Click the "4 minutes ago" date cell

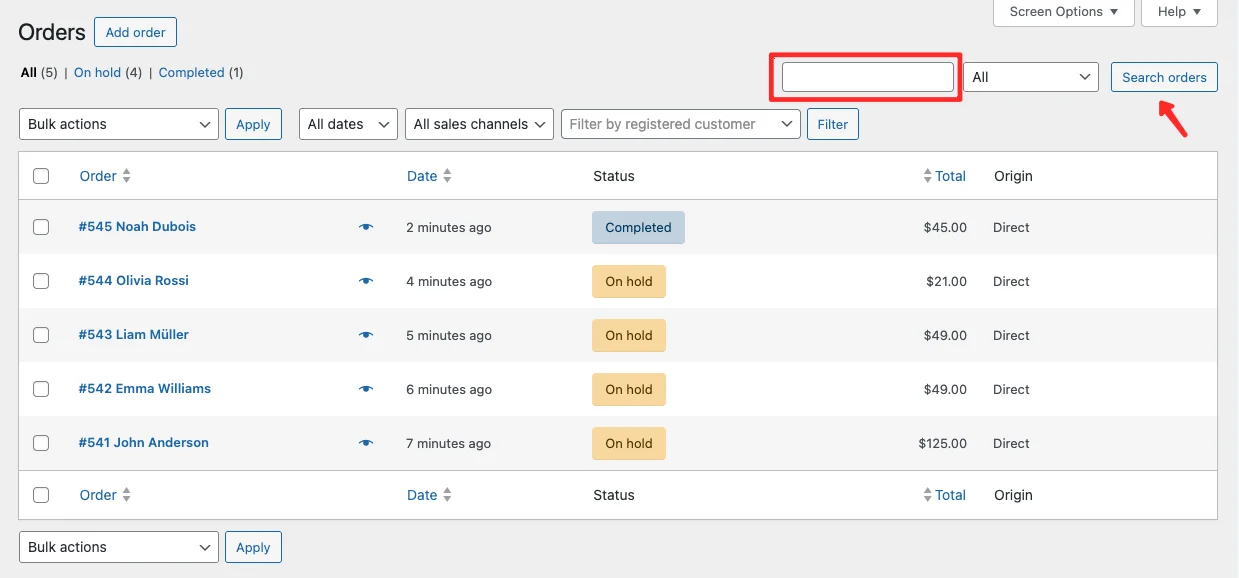pos(449,281)
